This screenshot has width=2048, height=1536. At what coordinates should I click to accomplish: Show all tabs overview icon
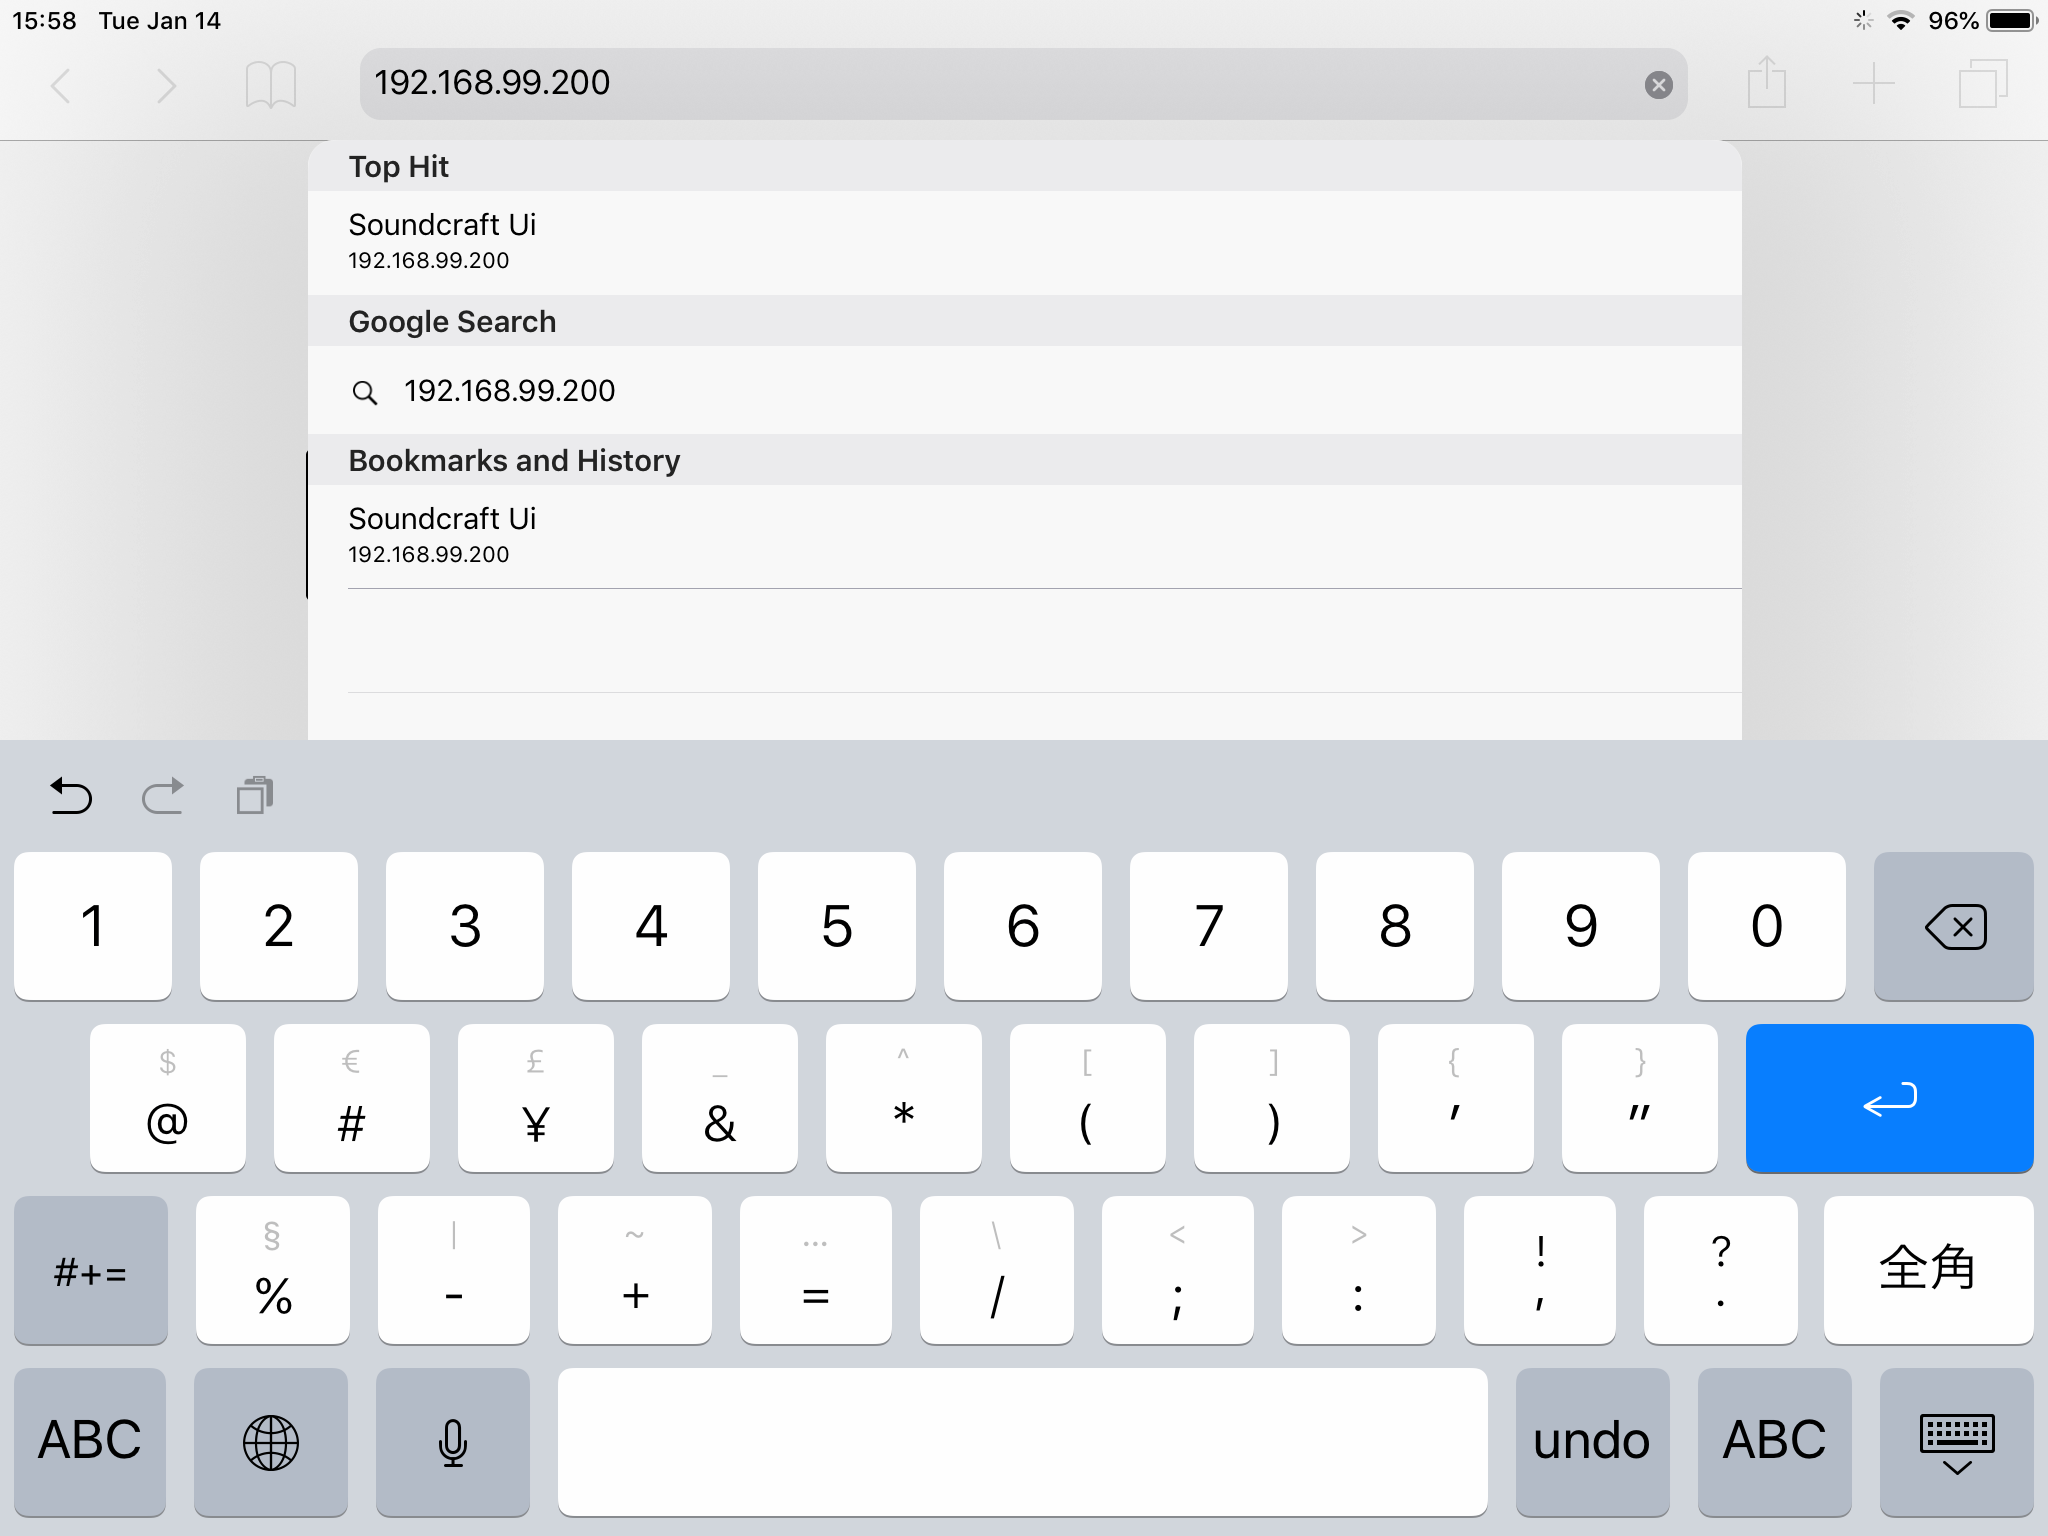[x=1983, y=84]
